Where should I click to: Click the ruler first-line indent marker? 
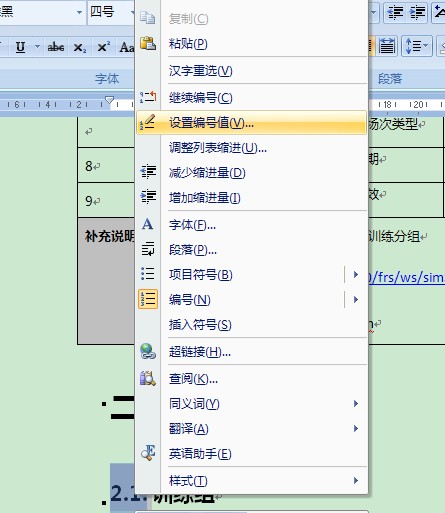pyautogui.click(x=109, y=100)
